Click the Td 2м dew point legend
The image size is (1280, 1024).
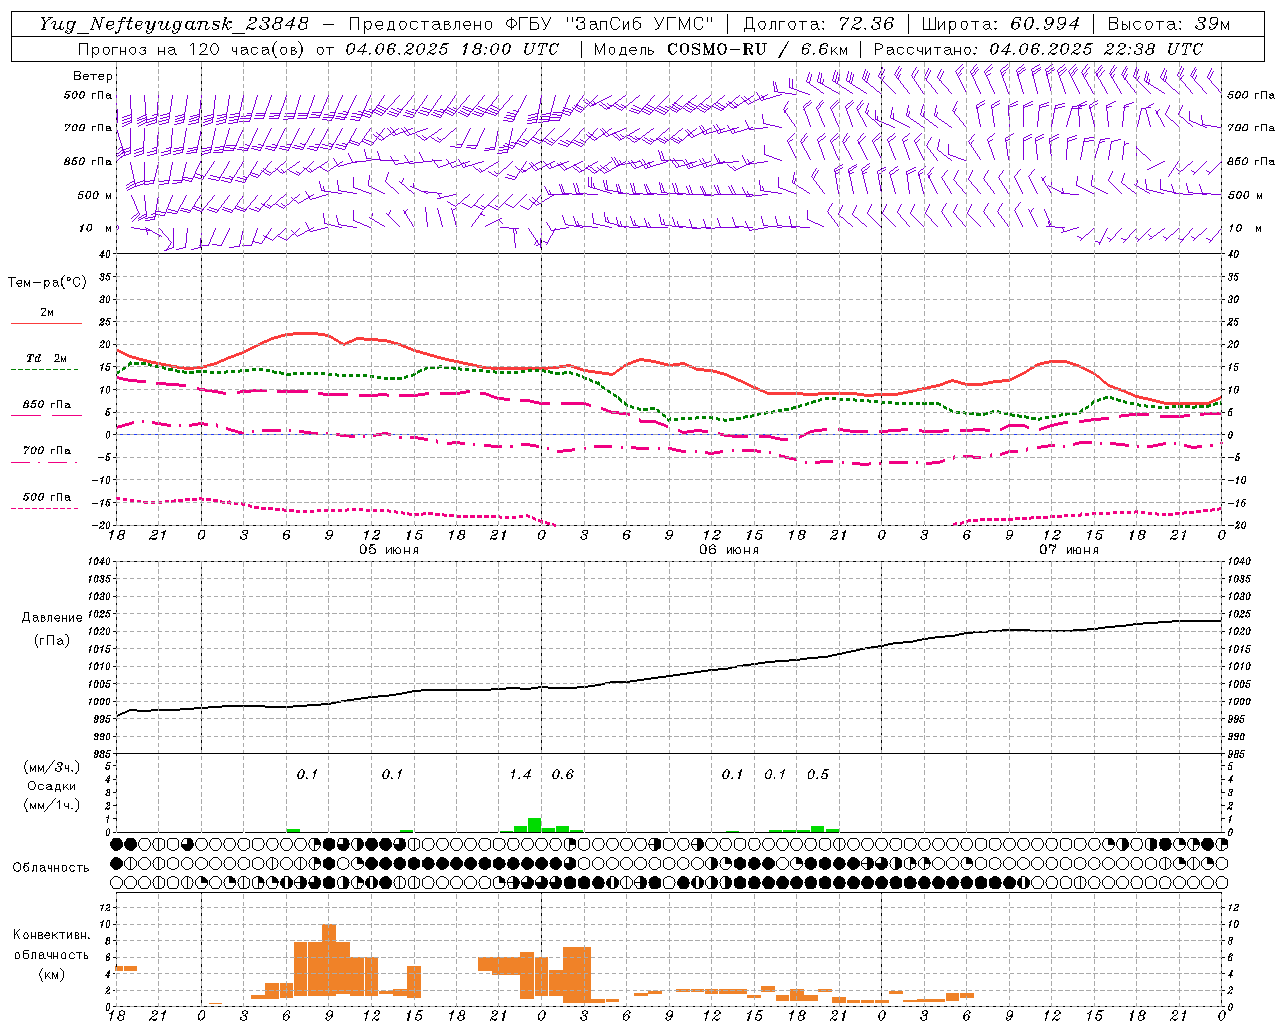click(46, 358)
